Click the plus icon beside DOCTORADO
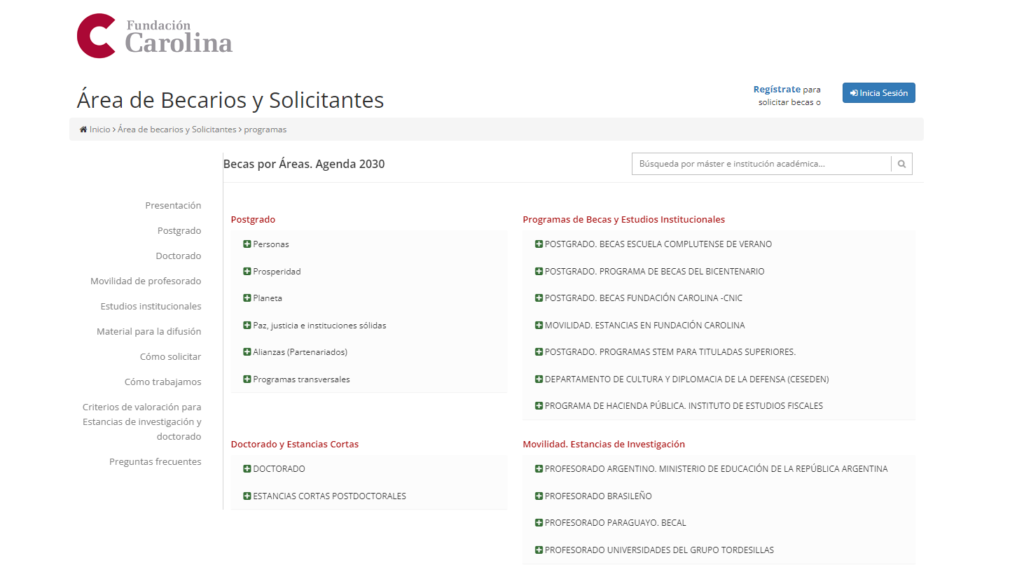 [247, 469]
